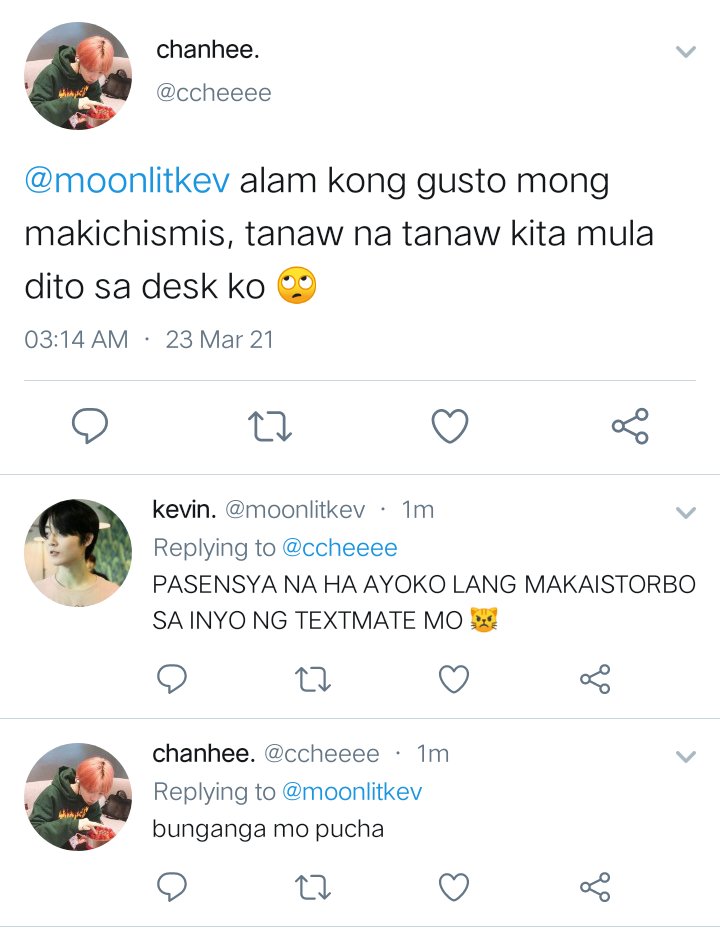Image resolution: width=720 pixels, height=939 pixels.
Task: Like kevin's TEXTMATE MO reply
Action: point(454,679)
